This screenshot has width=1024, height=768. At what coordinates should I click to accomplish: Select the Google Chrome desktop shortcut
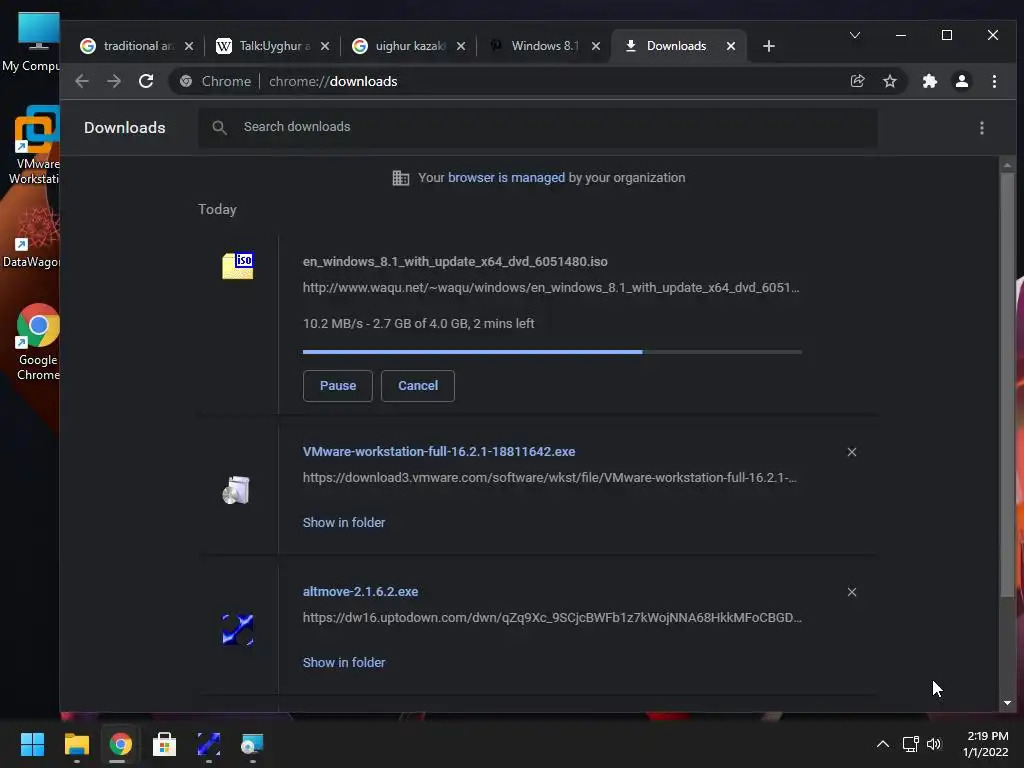(38, 342)
